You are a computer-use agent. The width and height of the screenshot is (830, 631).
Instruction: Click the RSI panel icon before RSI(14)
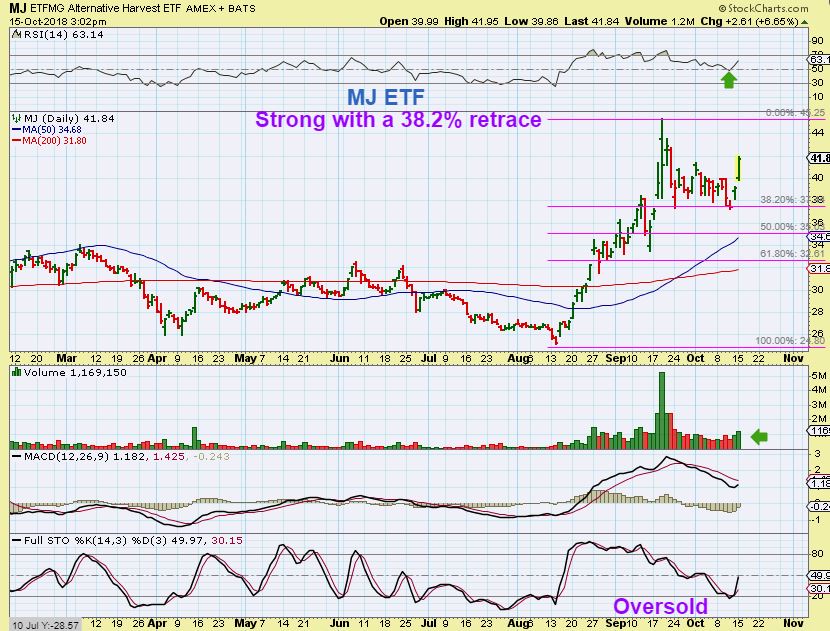click(17, 34)
